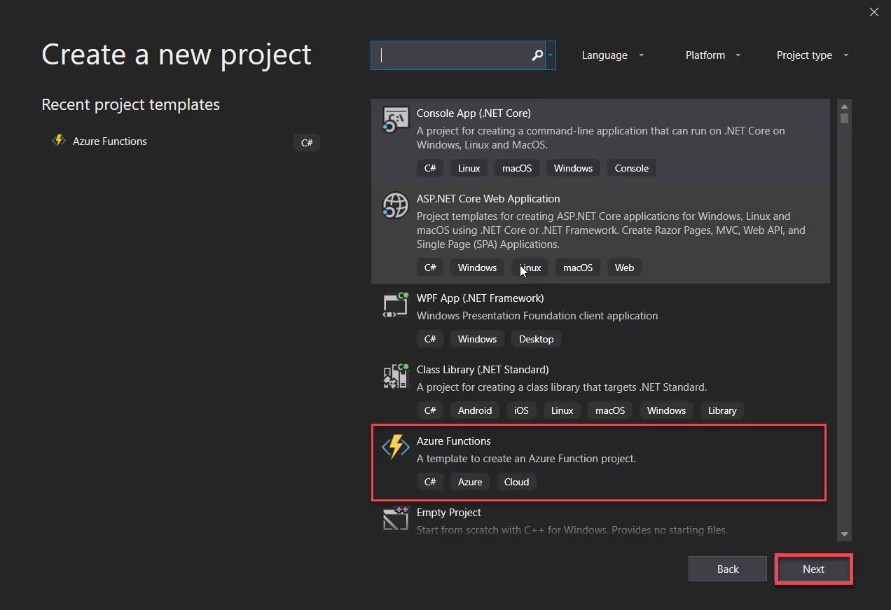Click the scrollbar down arrow
The image size is (891, 610).
844,534
